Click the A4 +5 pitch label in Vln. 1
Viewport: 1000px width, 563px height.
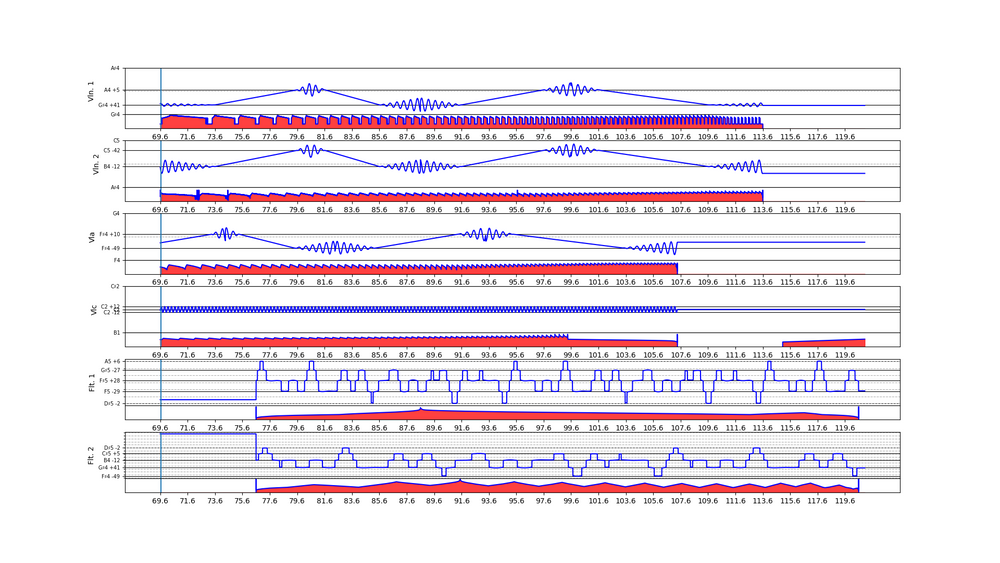(111, 90)
